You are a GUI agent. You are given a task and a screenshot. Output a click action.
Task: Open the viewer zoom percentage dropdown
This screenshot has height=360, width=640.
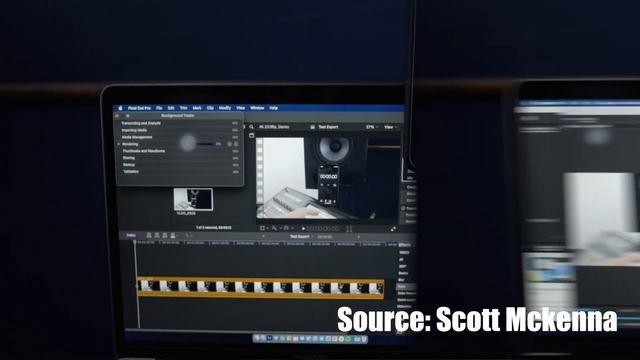(x=371, y=127)
